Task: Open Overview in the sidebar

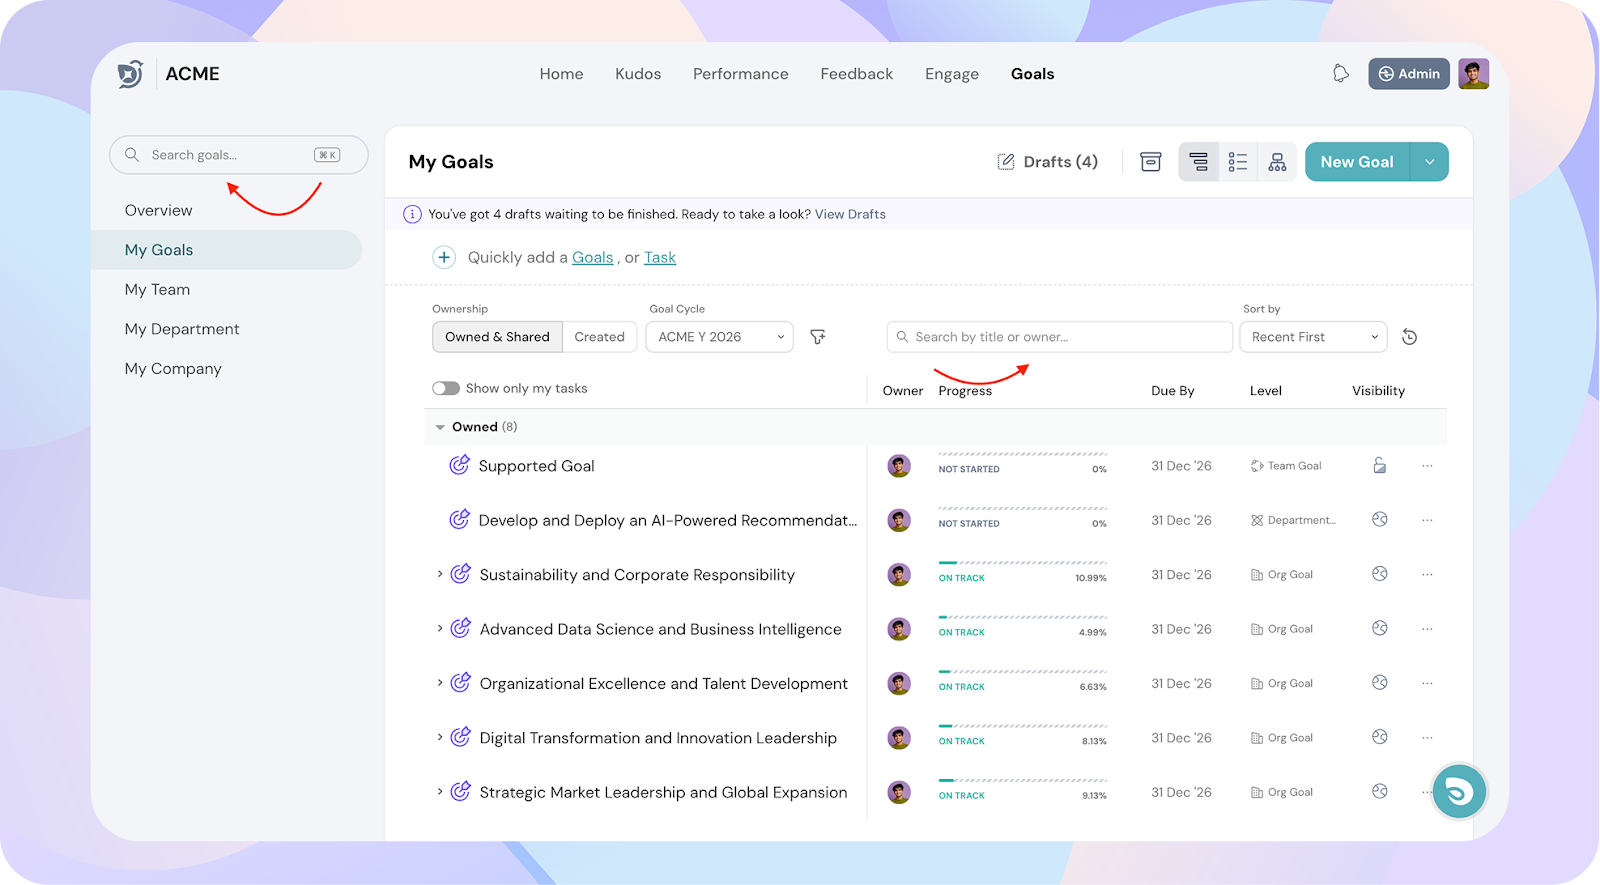Action: tap(158, 210)
